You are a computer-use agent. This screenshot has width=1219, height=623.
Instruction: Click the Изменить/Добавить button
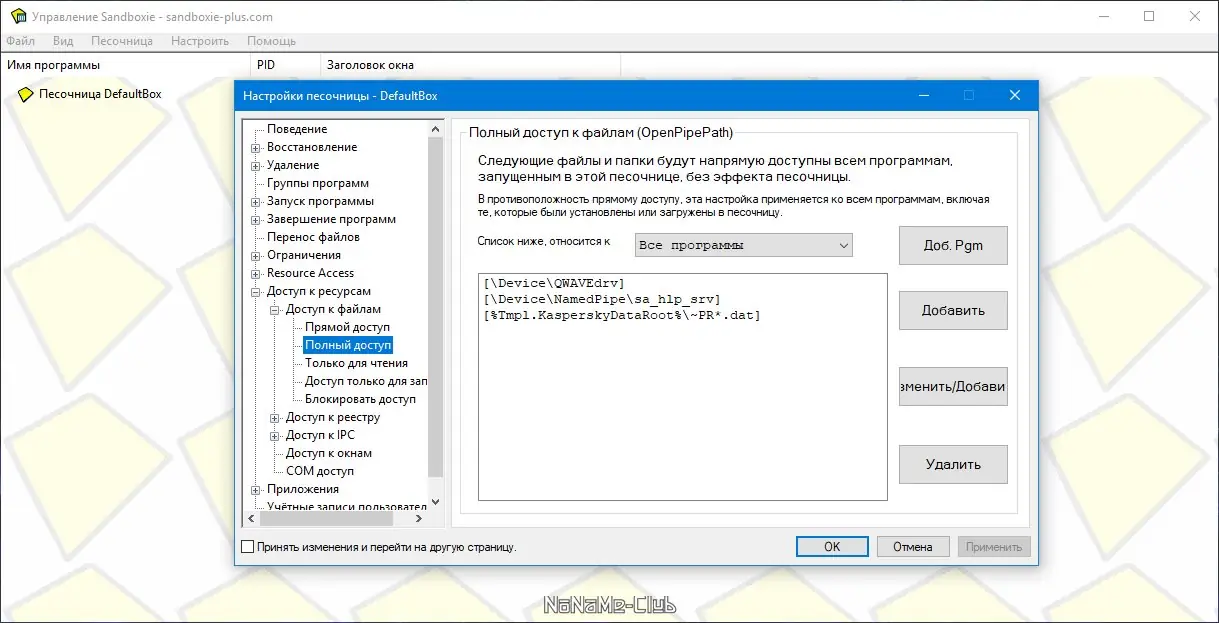953,387
